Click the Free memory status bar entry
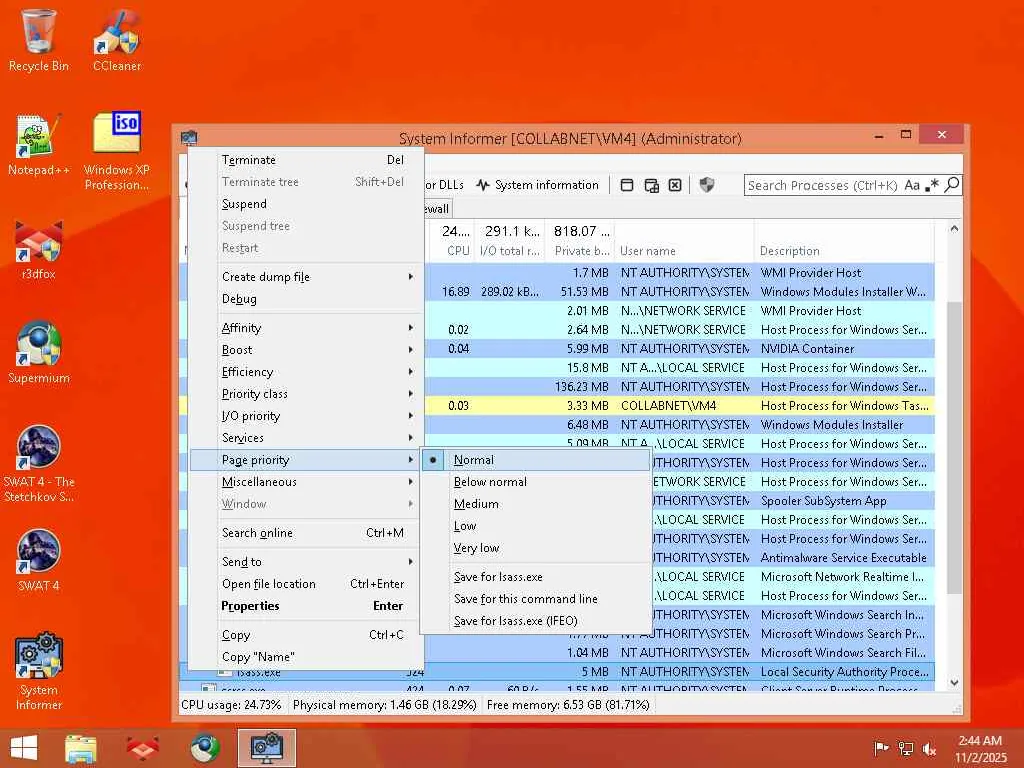 [x=568, y=705]
